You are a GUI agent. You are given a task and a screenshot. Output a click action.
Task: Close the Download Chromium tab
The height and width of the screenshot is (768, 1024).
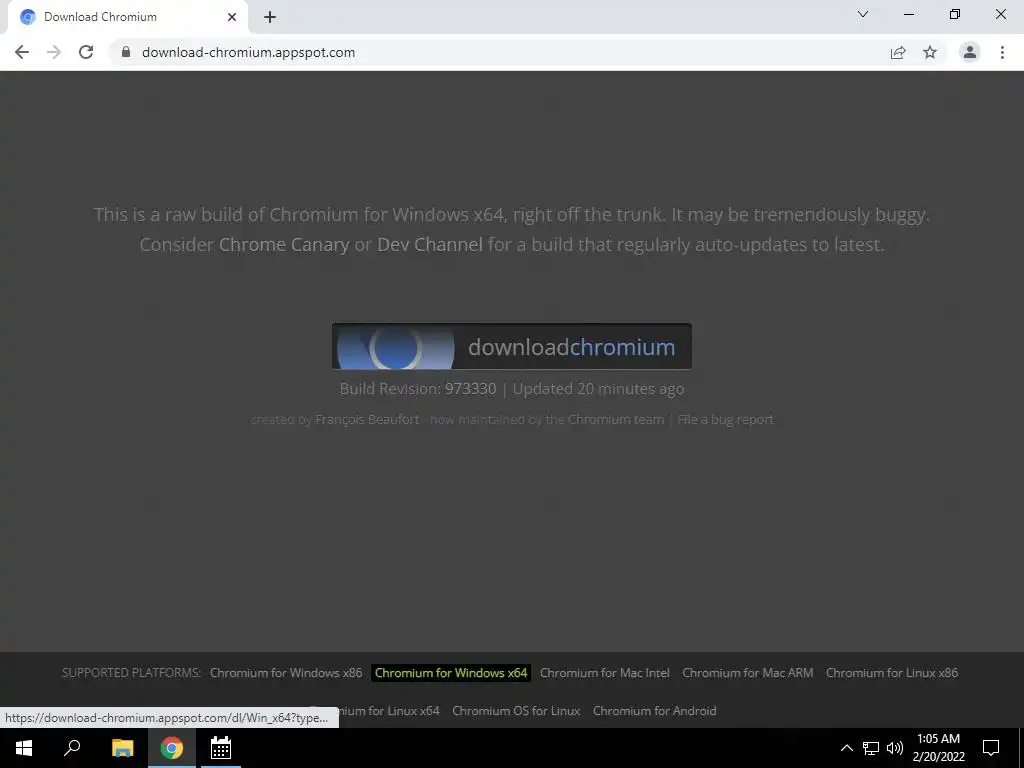[232, 17]
